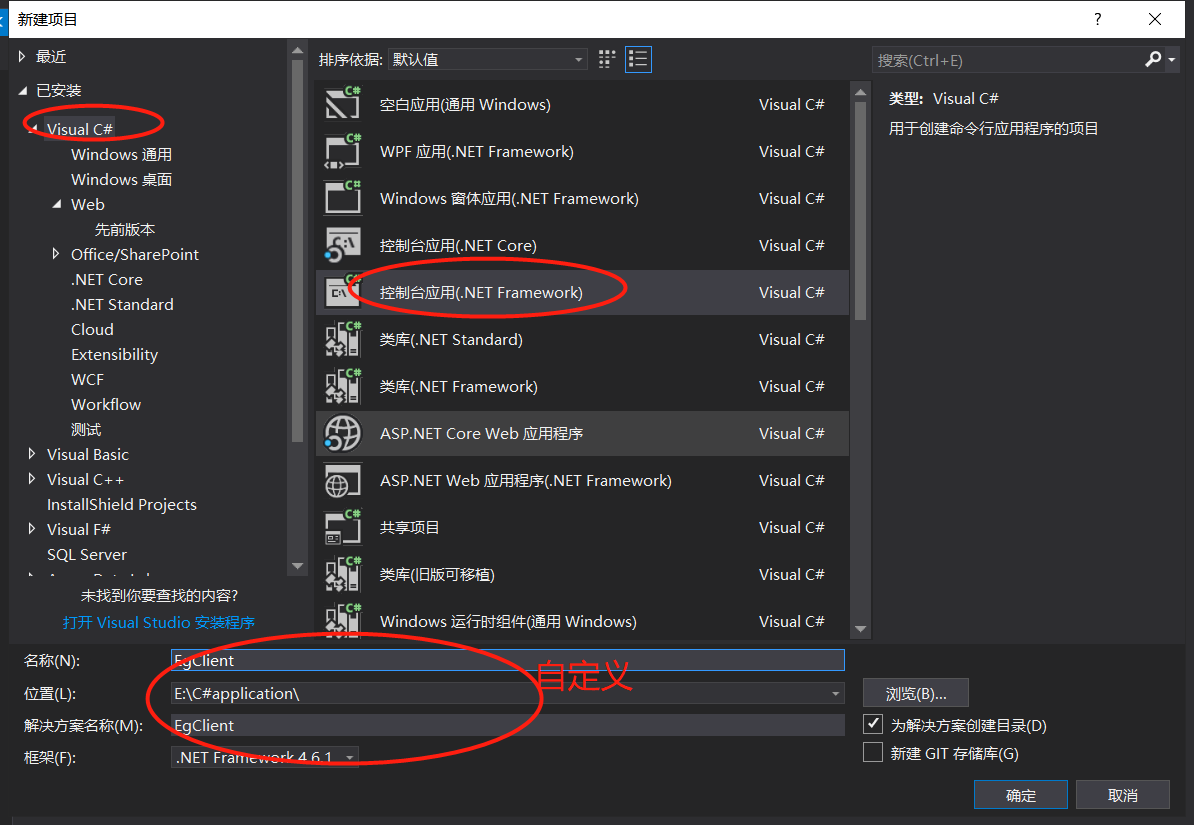Screen dimensions: 1194x825
Task: Click the 浏览(B)... browse button
Action: [915, 693]
